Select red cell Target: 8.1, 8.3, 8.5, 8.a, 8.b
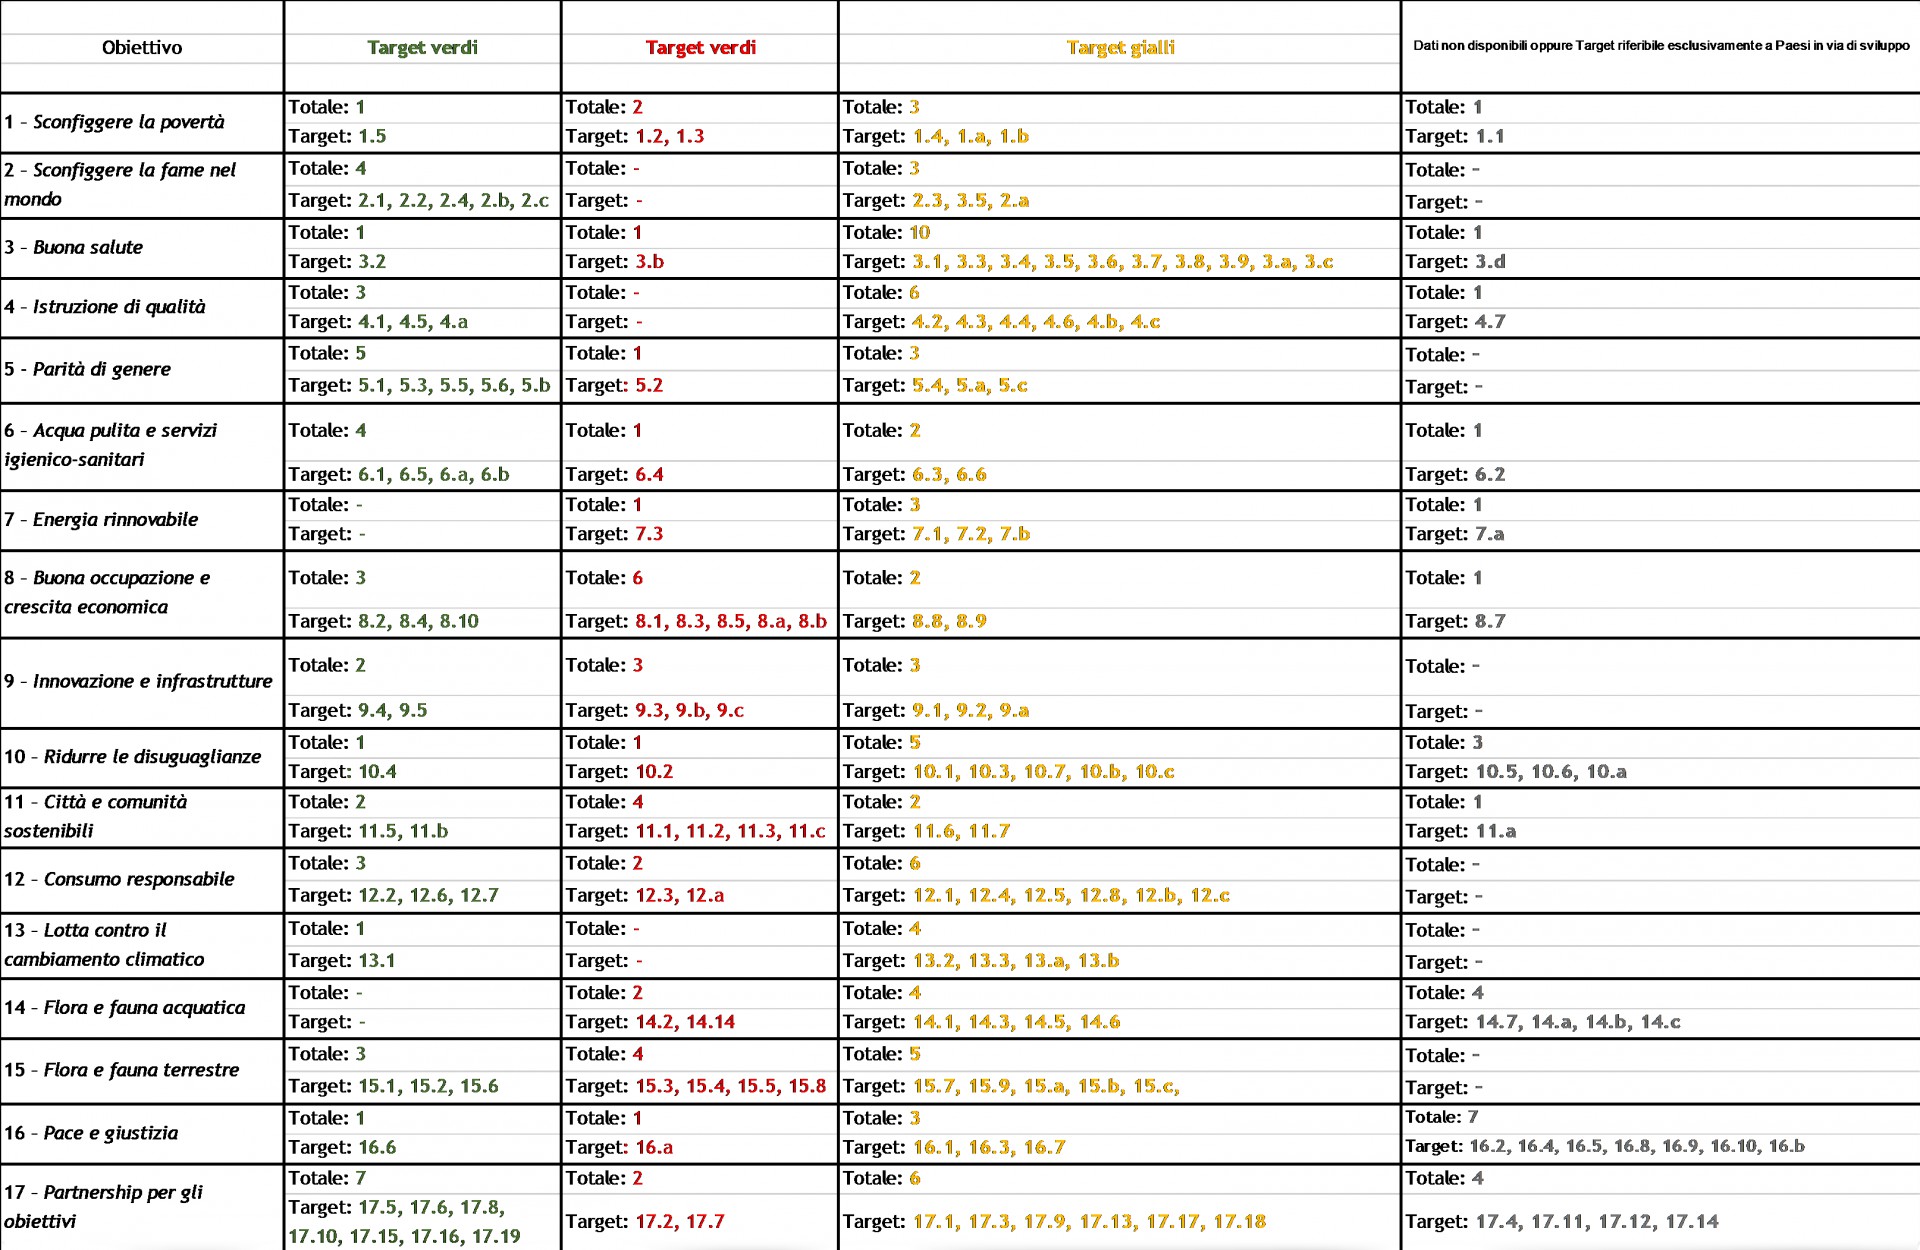This screenshot has width=1920, height=1250. tap(697, 621)
